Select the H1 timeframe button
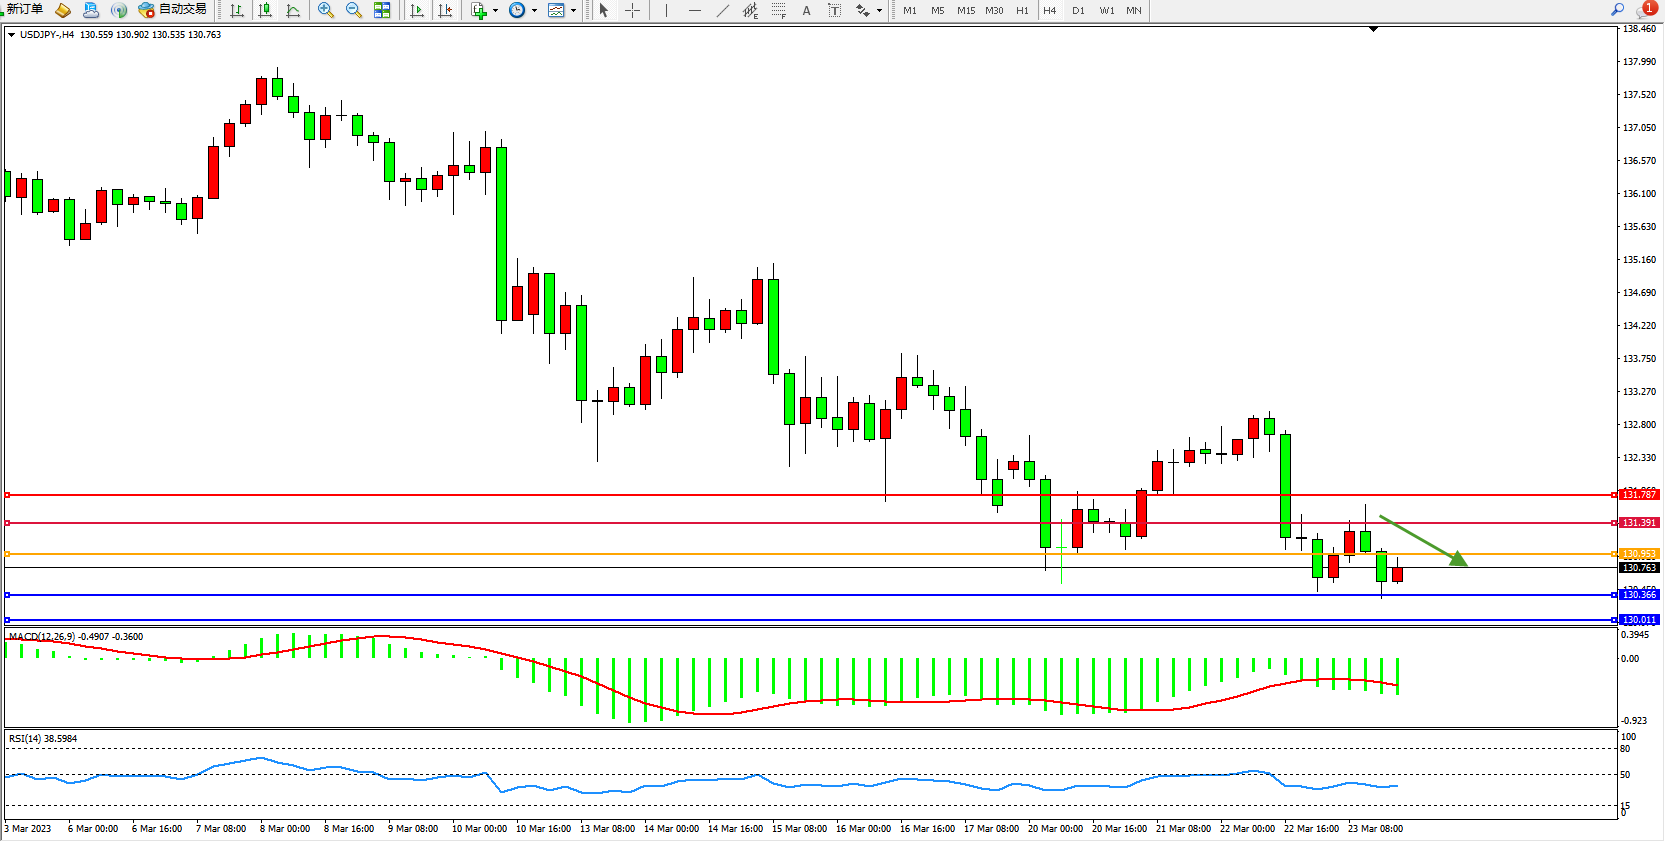1665x842 pixels. 1022,10
